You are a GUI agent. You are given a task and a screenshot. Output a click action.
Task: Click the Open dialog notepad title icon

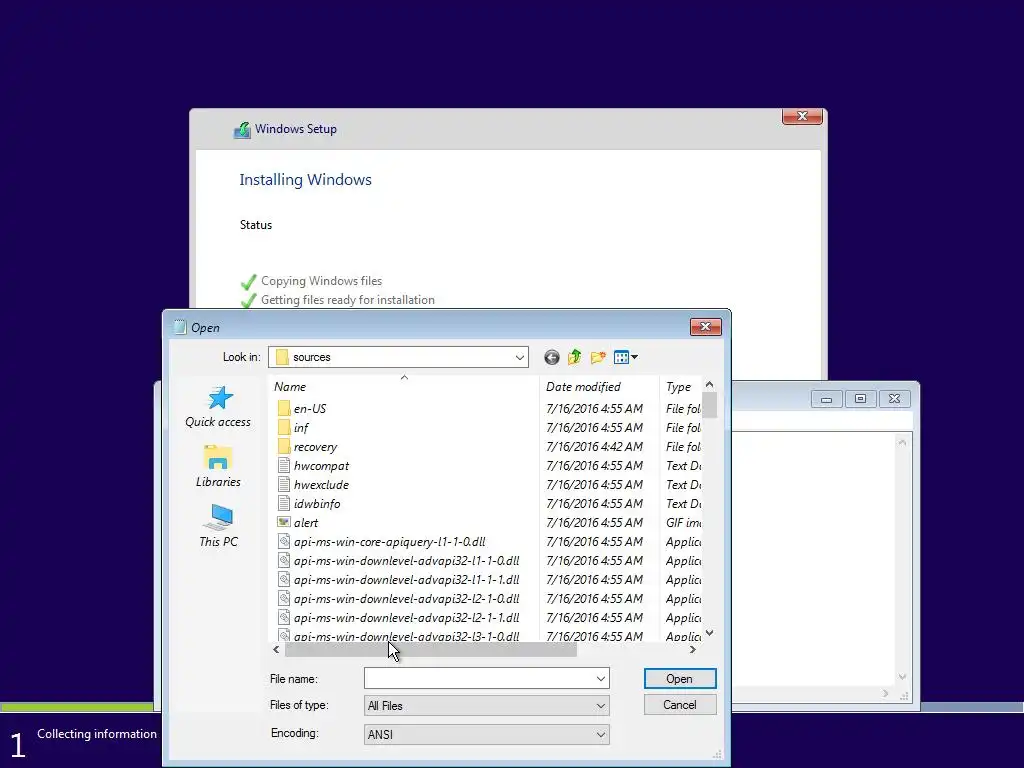point(180,327)
